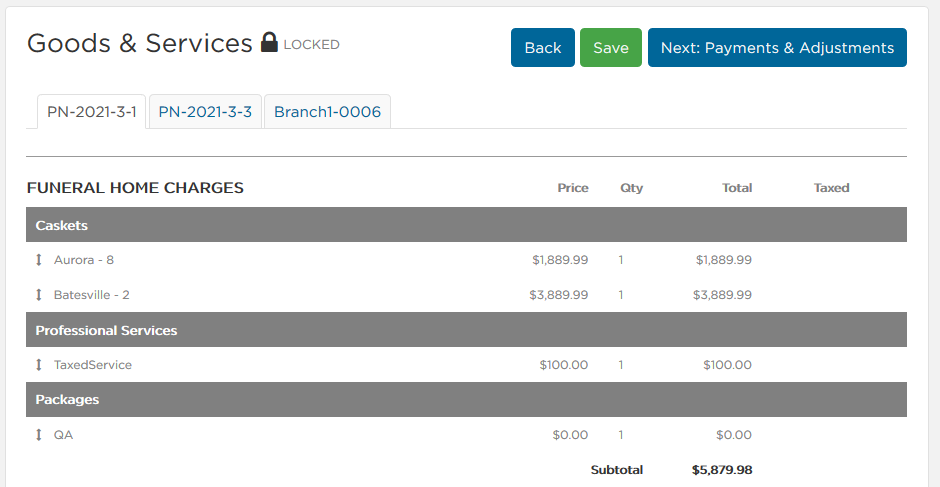
Task: Click reorder handle icon for Aurora - 8
Action: pyautogui.click(x=39, y=260)
